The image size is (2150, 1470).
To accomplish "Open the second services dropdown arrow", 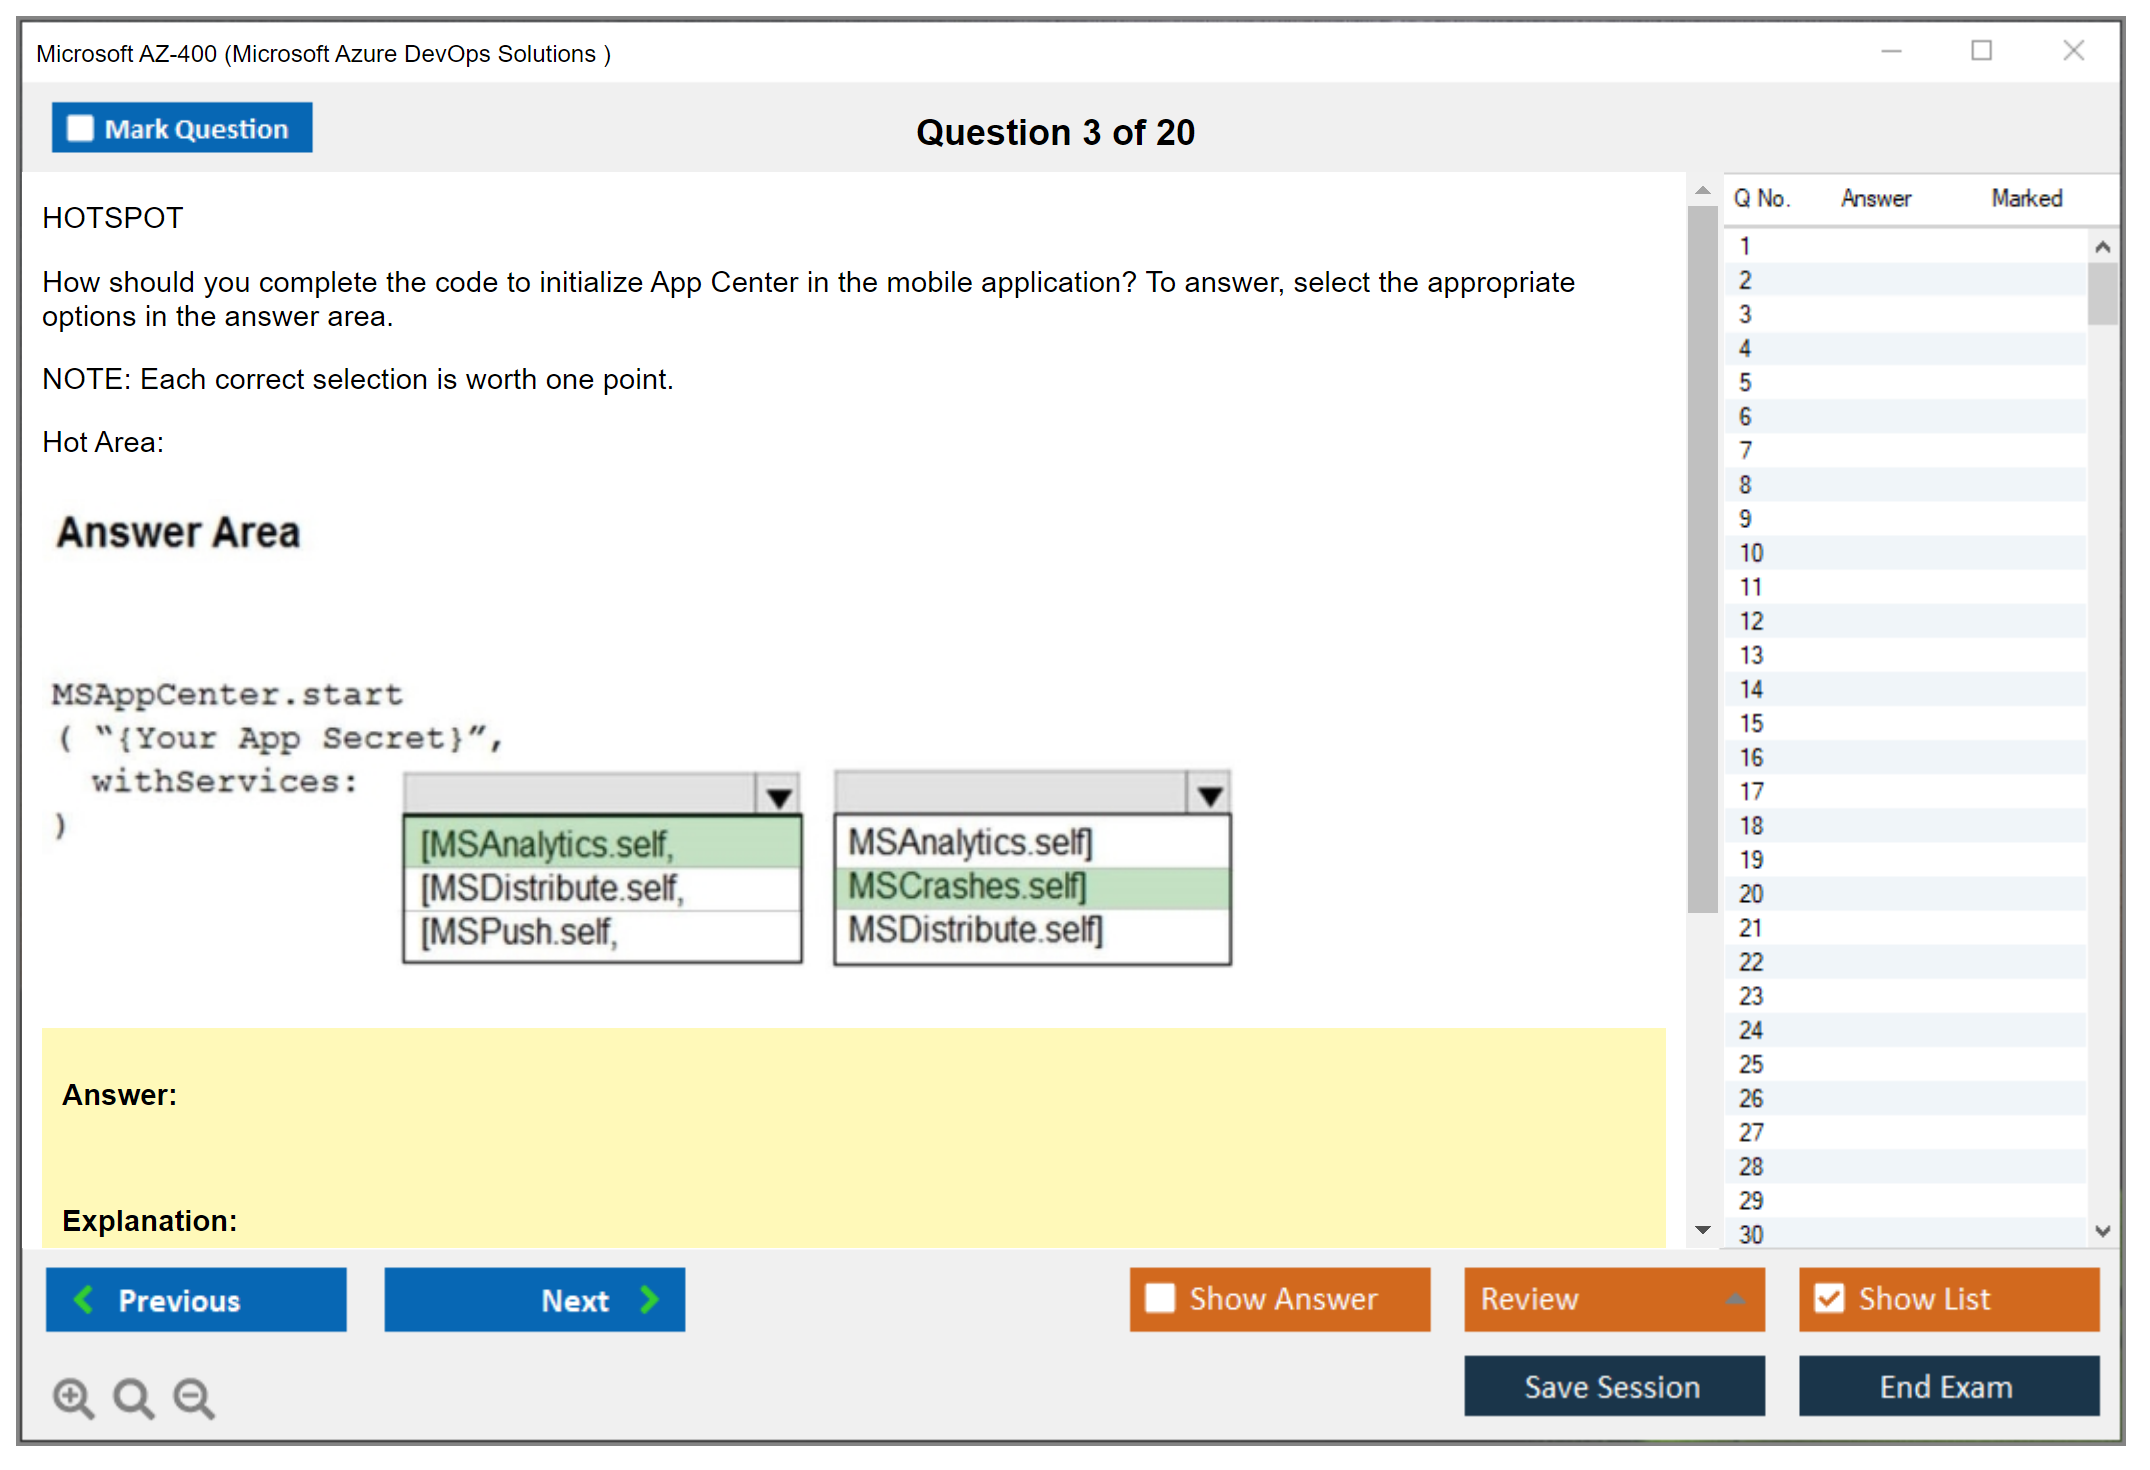I will (1209, 794).
